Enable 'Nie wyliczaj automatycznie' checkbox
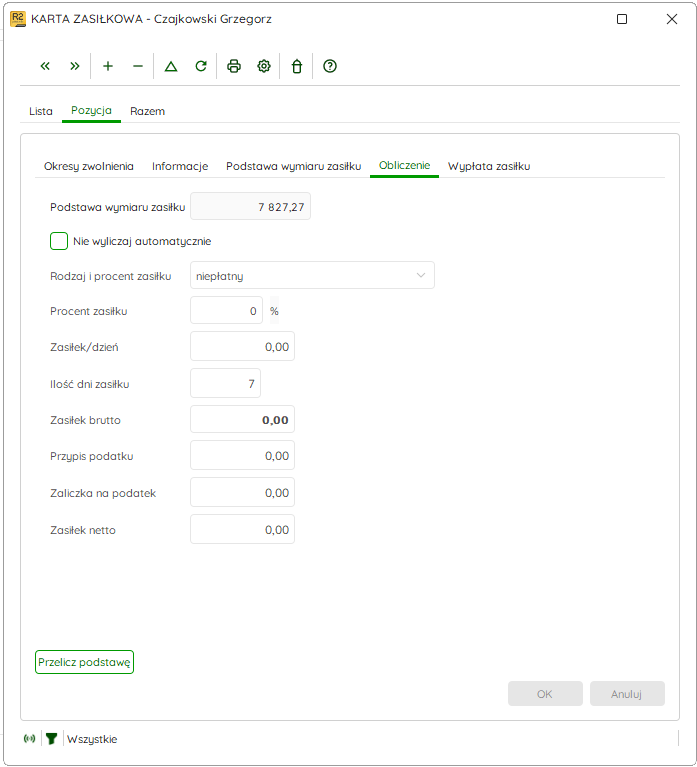Image resolution: width=697 pixels, height=767 pixels. pos(59,241)
